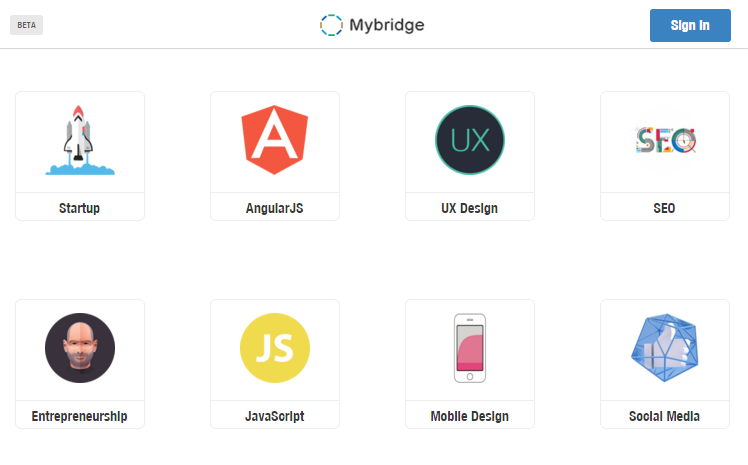748x465 pixels.
Task: Select the UX Design circle icon
Action: tap(469, 140)
